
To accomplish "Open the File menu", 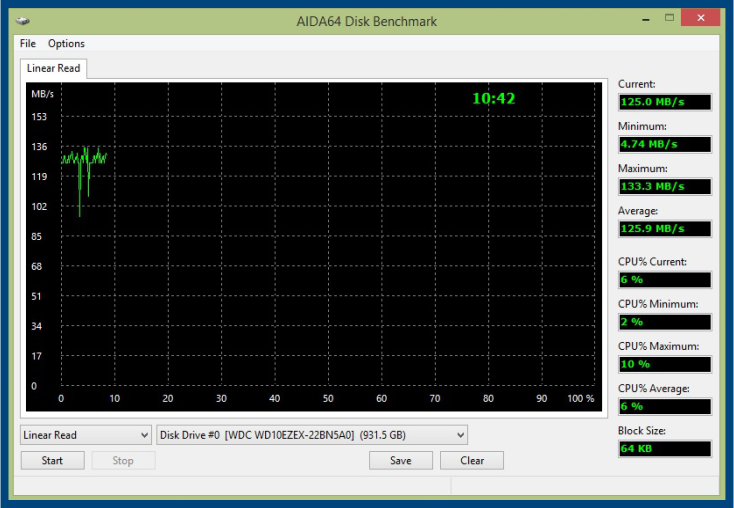I will point(28,44).
